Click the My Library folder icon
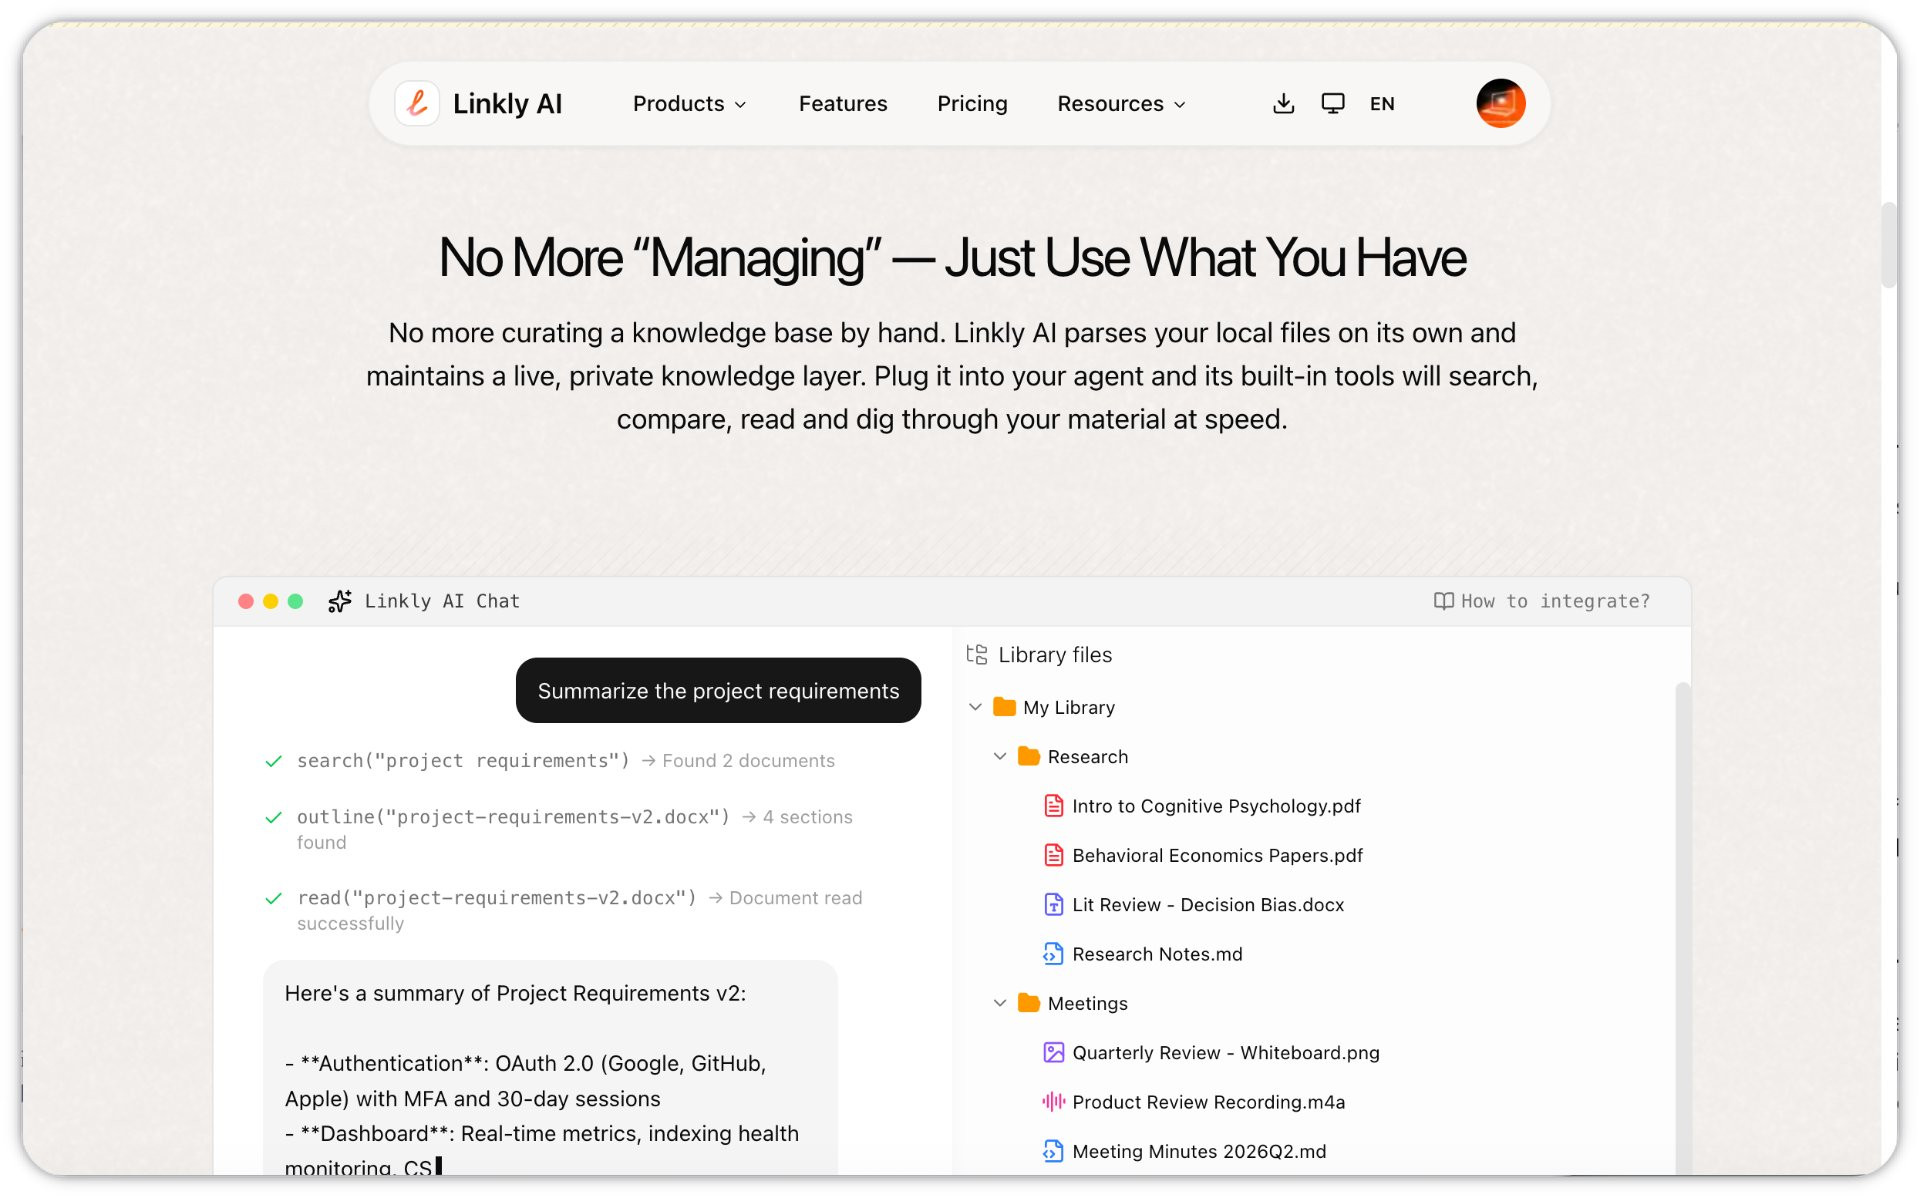This screenshot has height=1198, width=1920. (1004, 707)
